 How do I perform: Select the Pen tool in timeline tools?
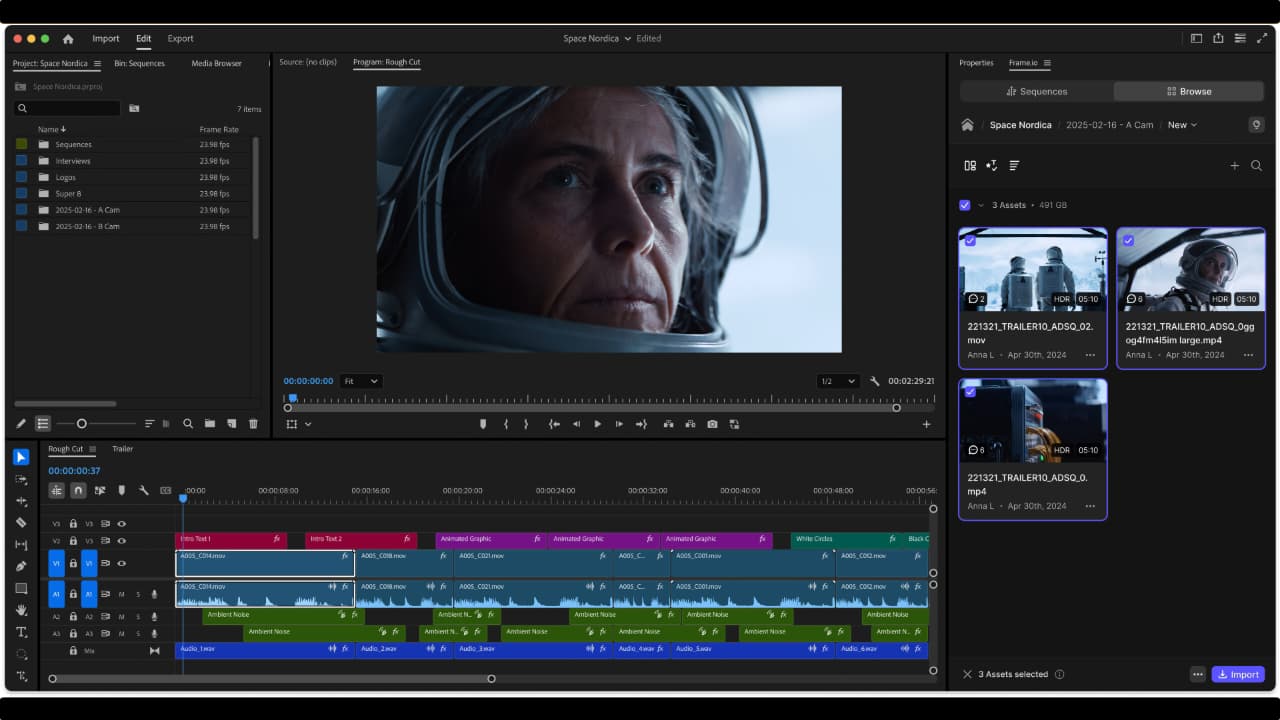pos(21,566)
